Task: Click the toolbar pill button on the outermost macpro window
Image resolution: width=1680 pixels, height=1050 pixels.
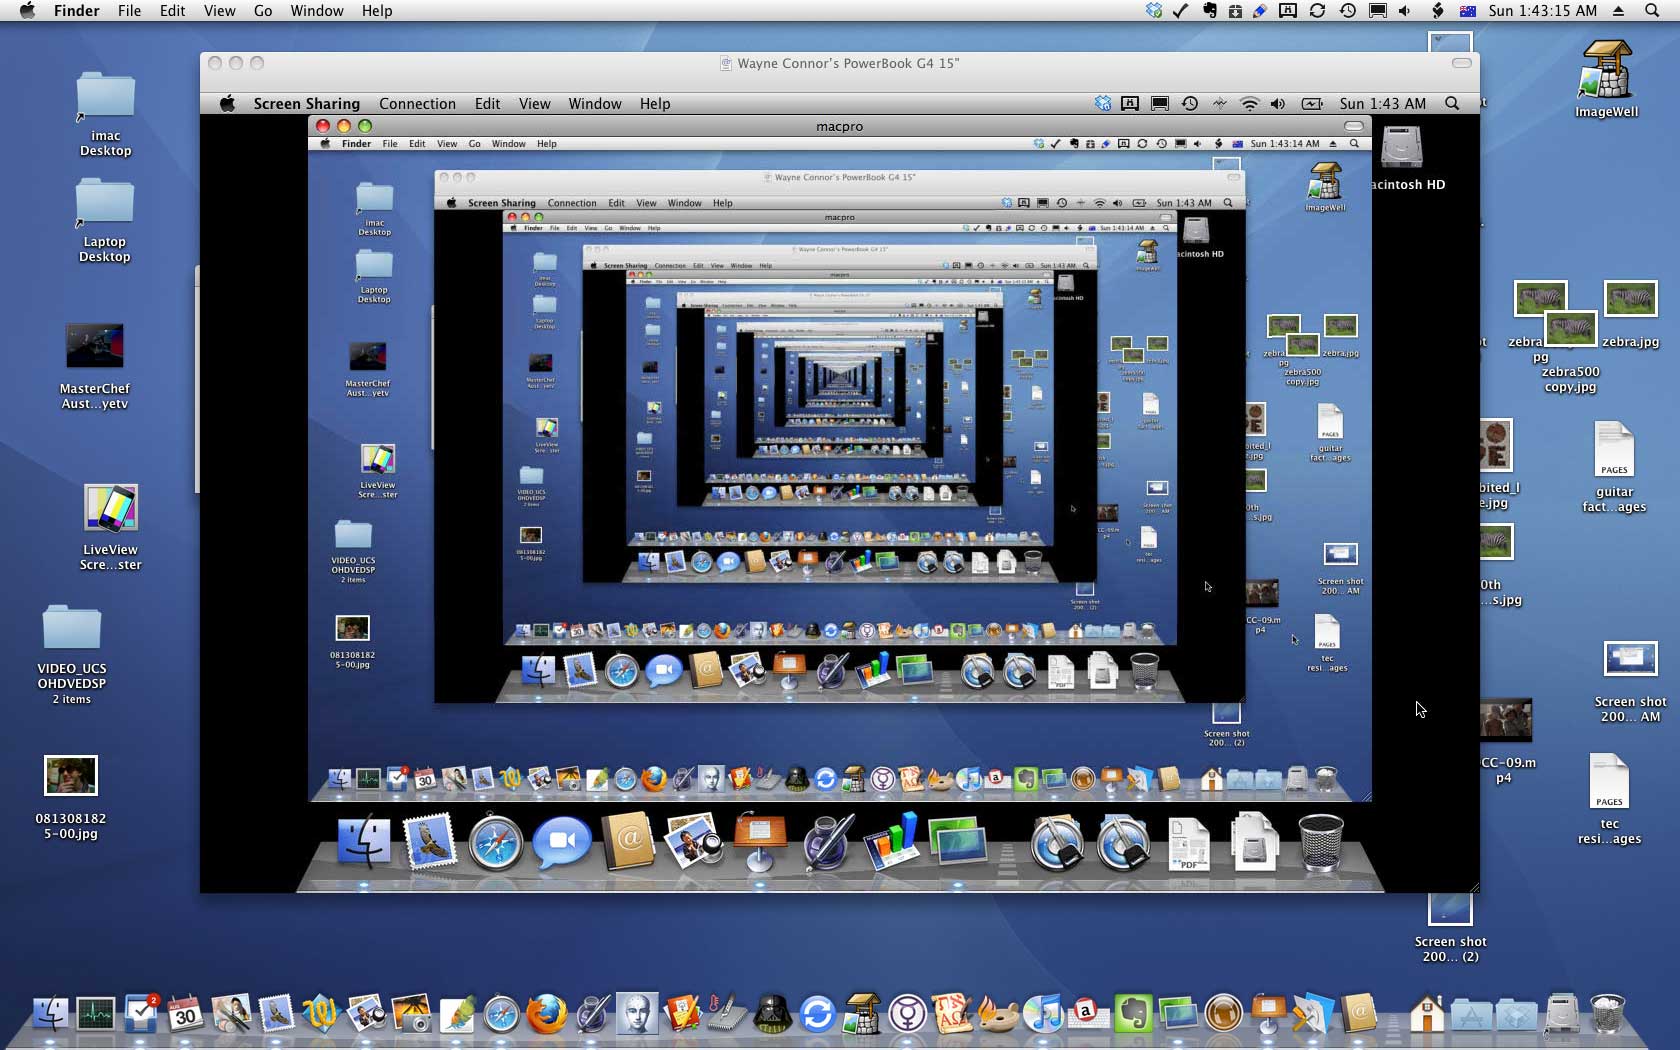Action: coord(1353,126)
